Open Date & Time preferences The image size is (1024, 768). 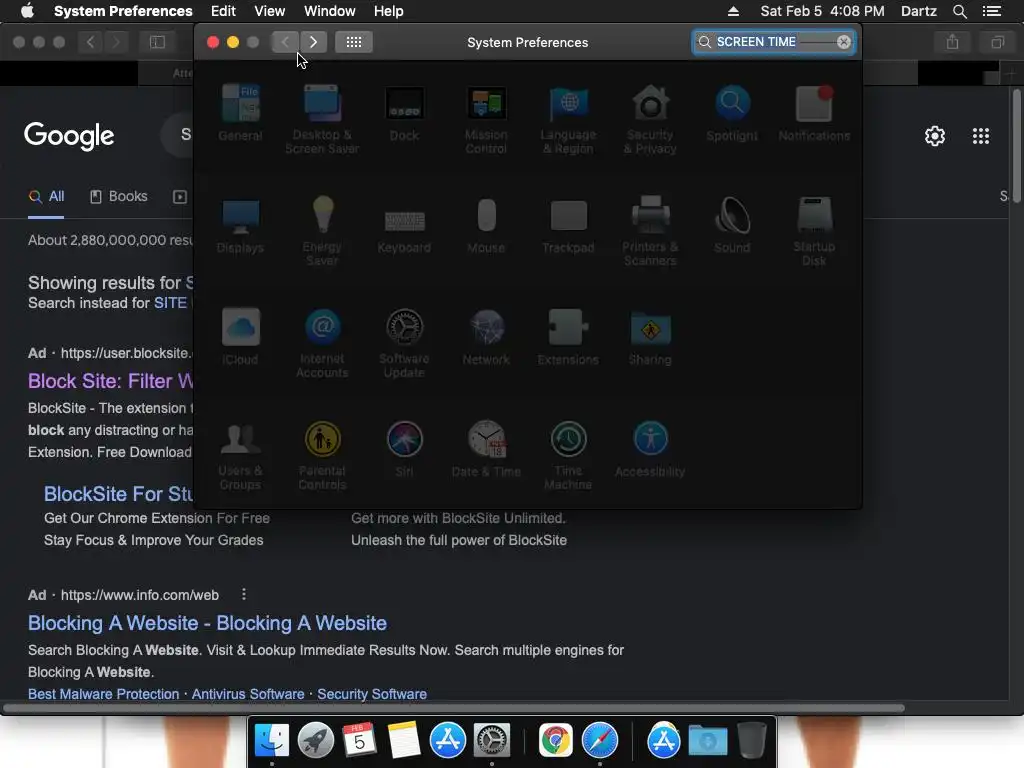486,449
